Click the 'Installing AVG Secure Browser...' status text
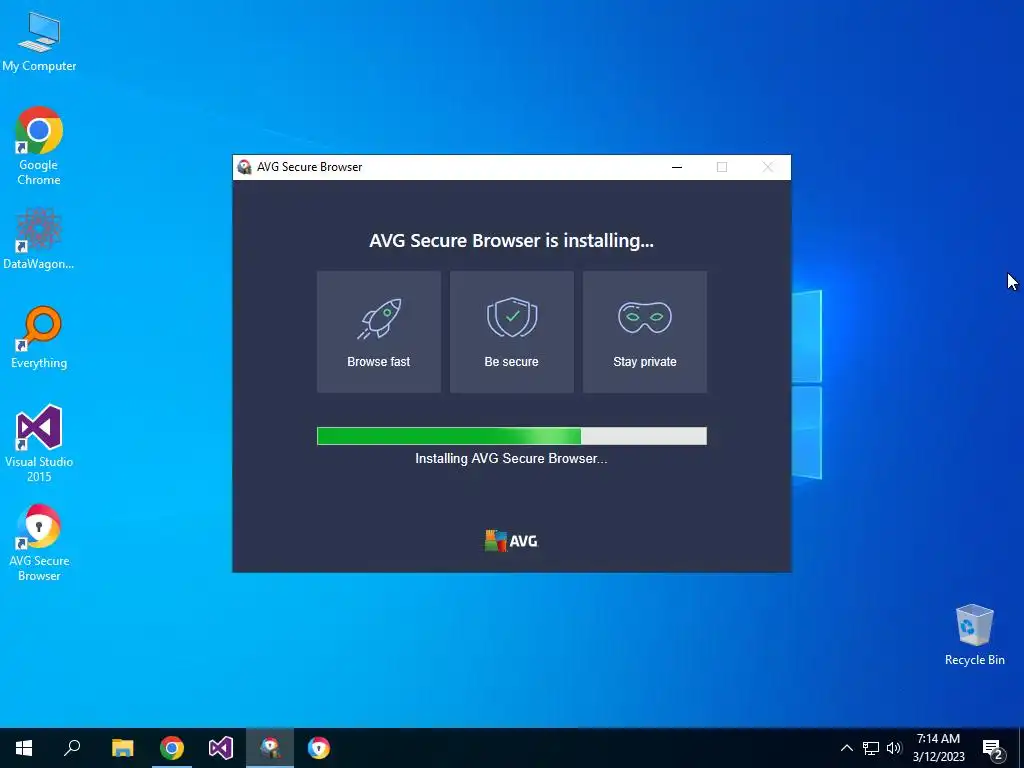 click(x=511, y=458)
